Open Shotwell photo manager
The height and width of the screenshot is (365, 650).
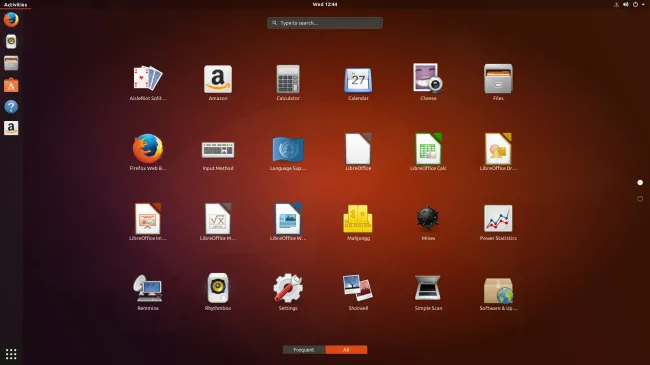coord(358,293)
